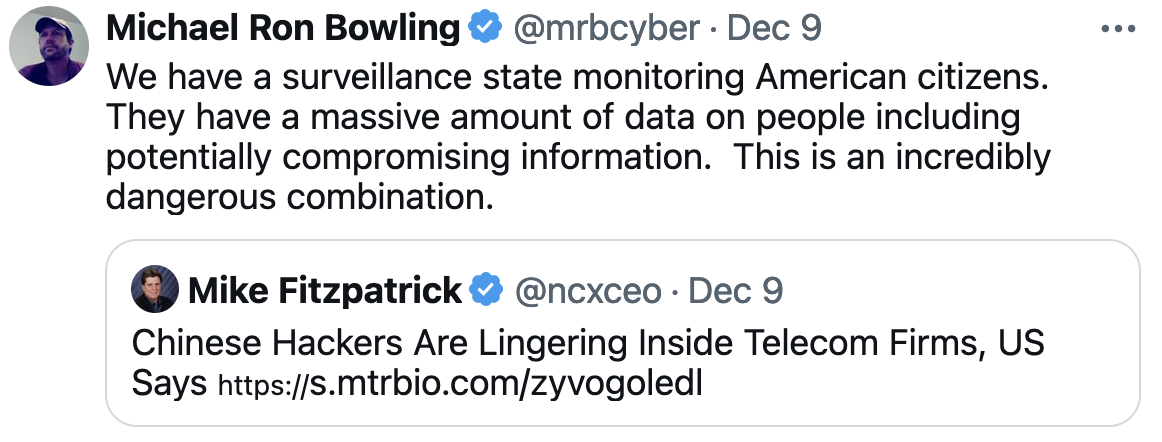Click the "dangerous combination." tweet text

pos(300,197)
